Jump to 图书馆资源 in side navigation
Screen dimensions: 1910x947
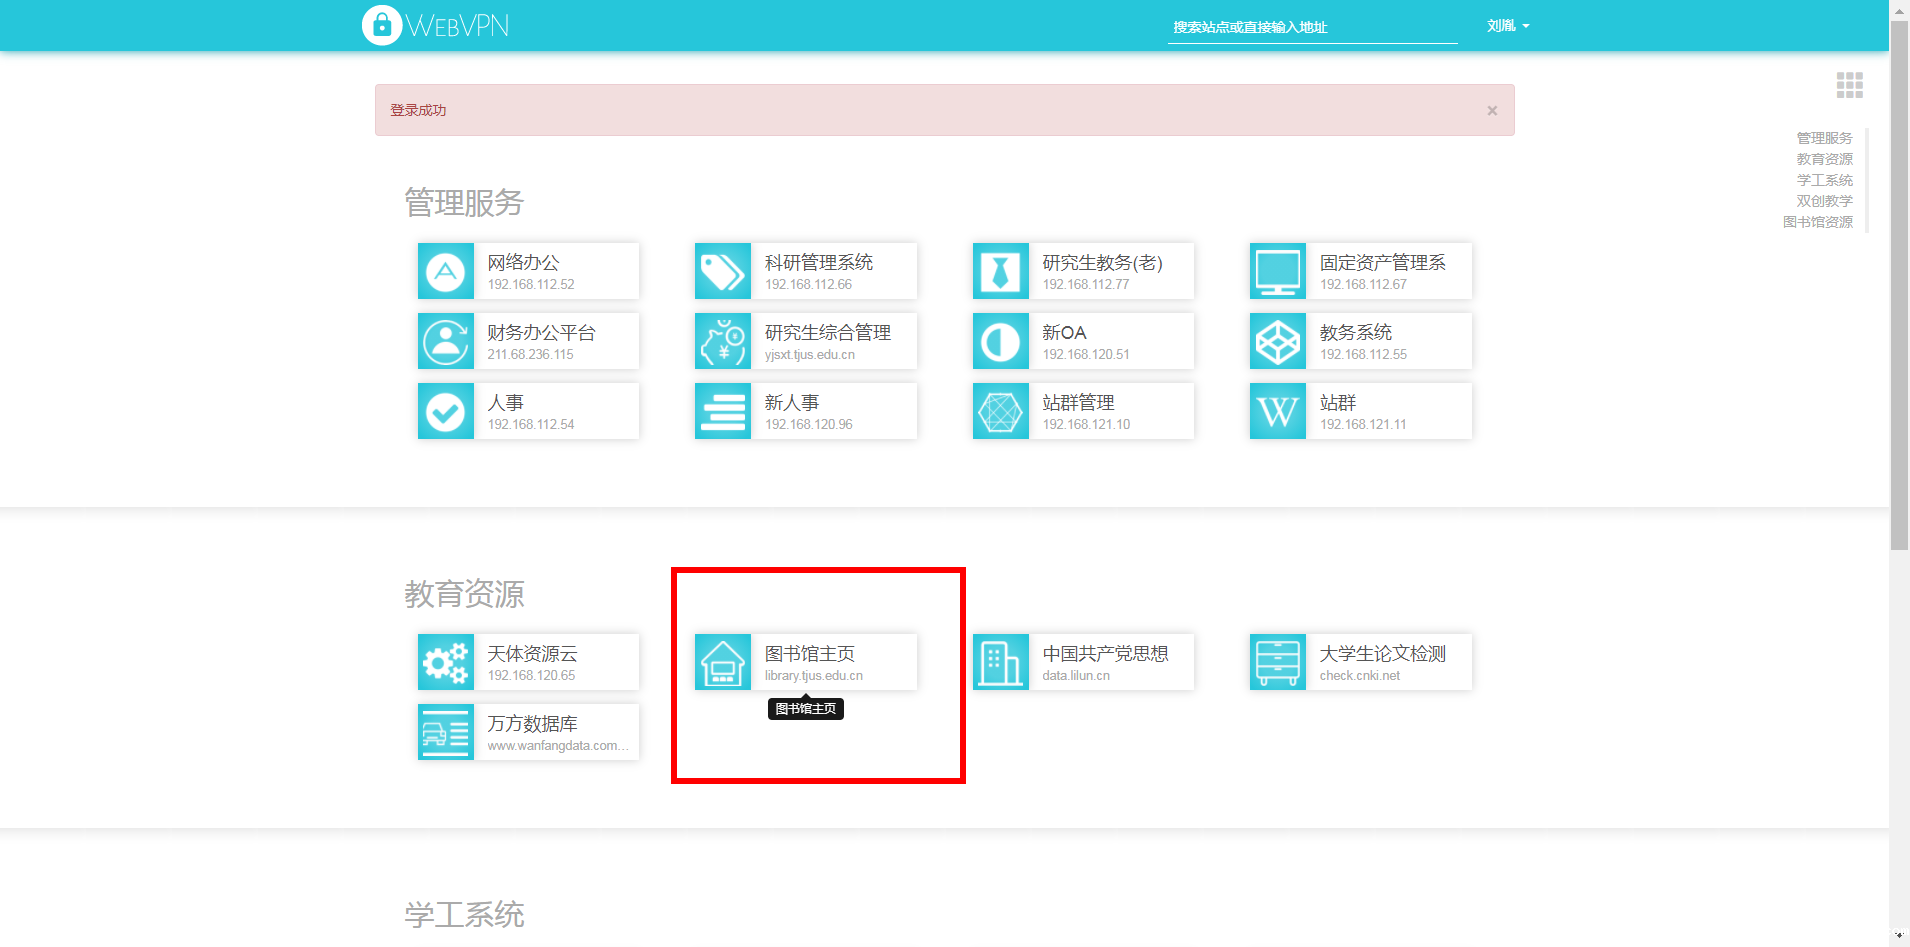[x=1817, y=222]
